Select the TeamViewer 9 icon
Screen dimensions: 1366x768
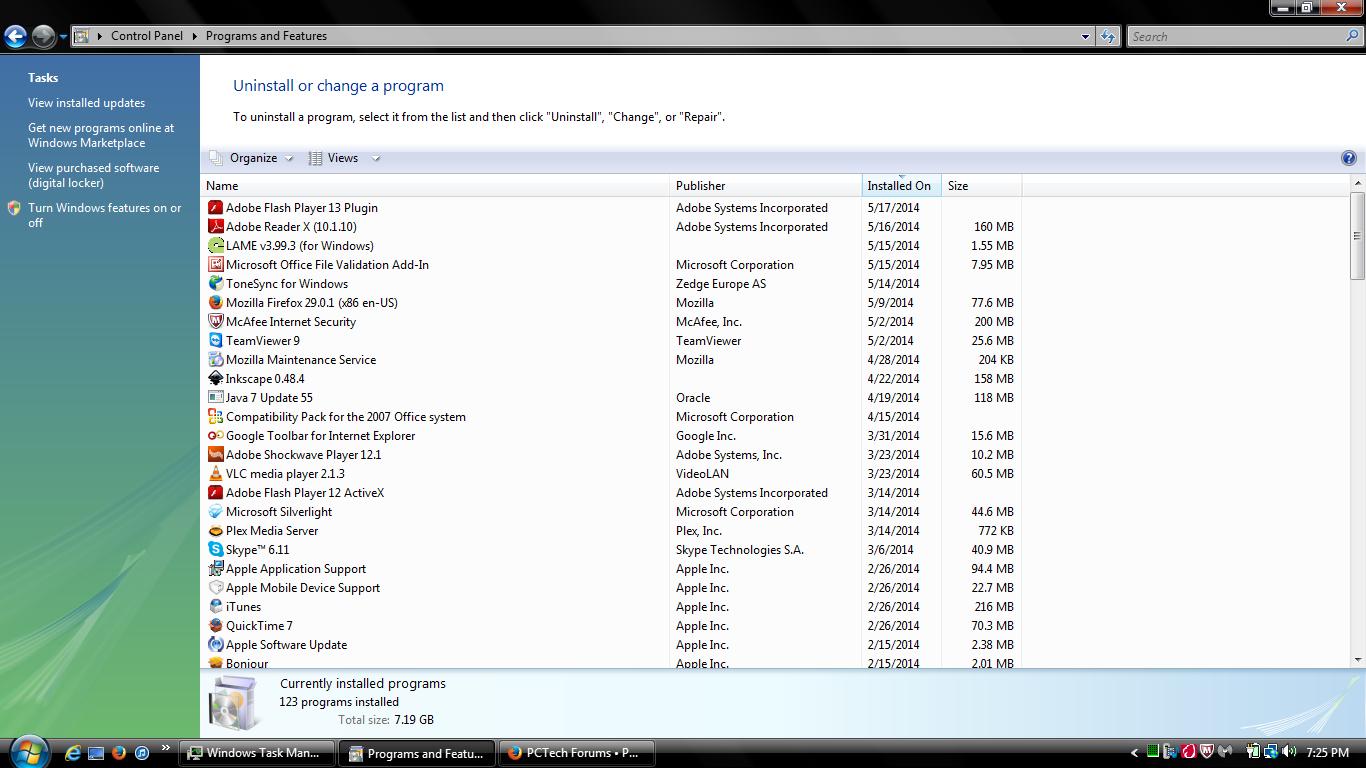tap(215, 341)
